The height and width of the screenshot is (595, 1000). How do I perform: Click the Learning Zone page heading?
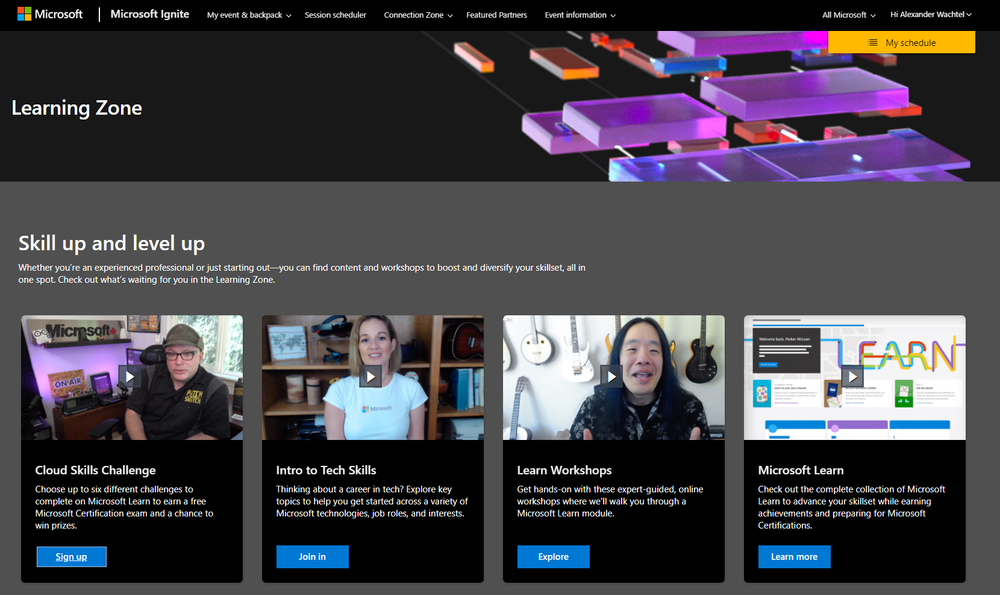[77, 108]
